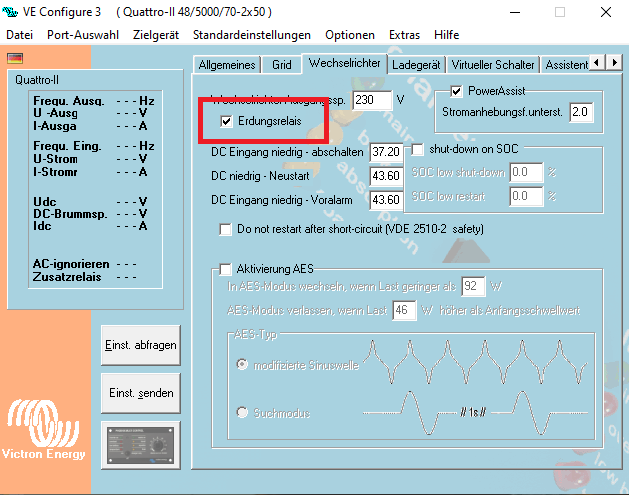629x495 pixels.
Task: Click the U-Strom readout
Action: click(90, 159)
